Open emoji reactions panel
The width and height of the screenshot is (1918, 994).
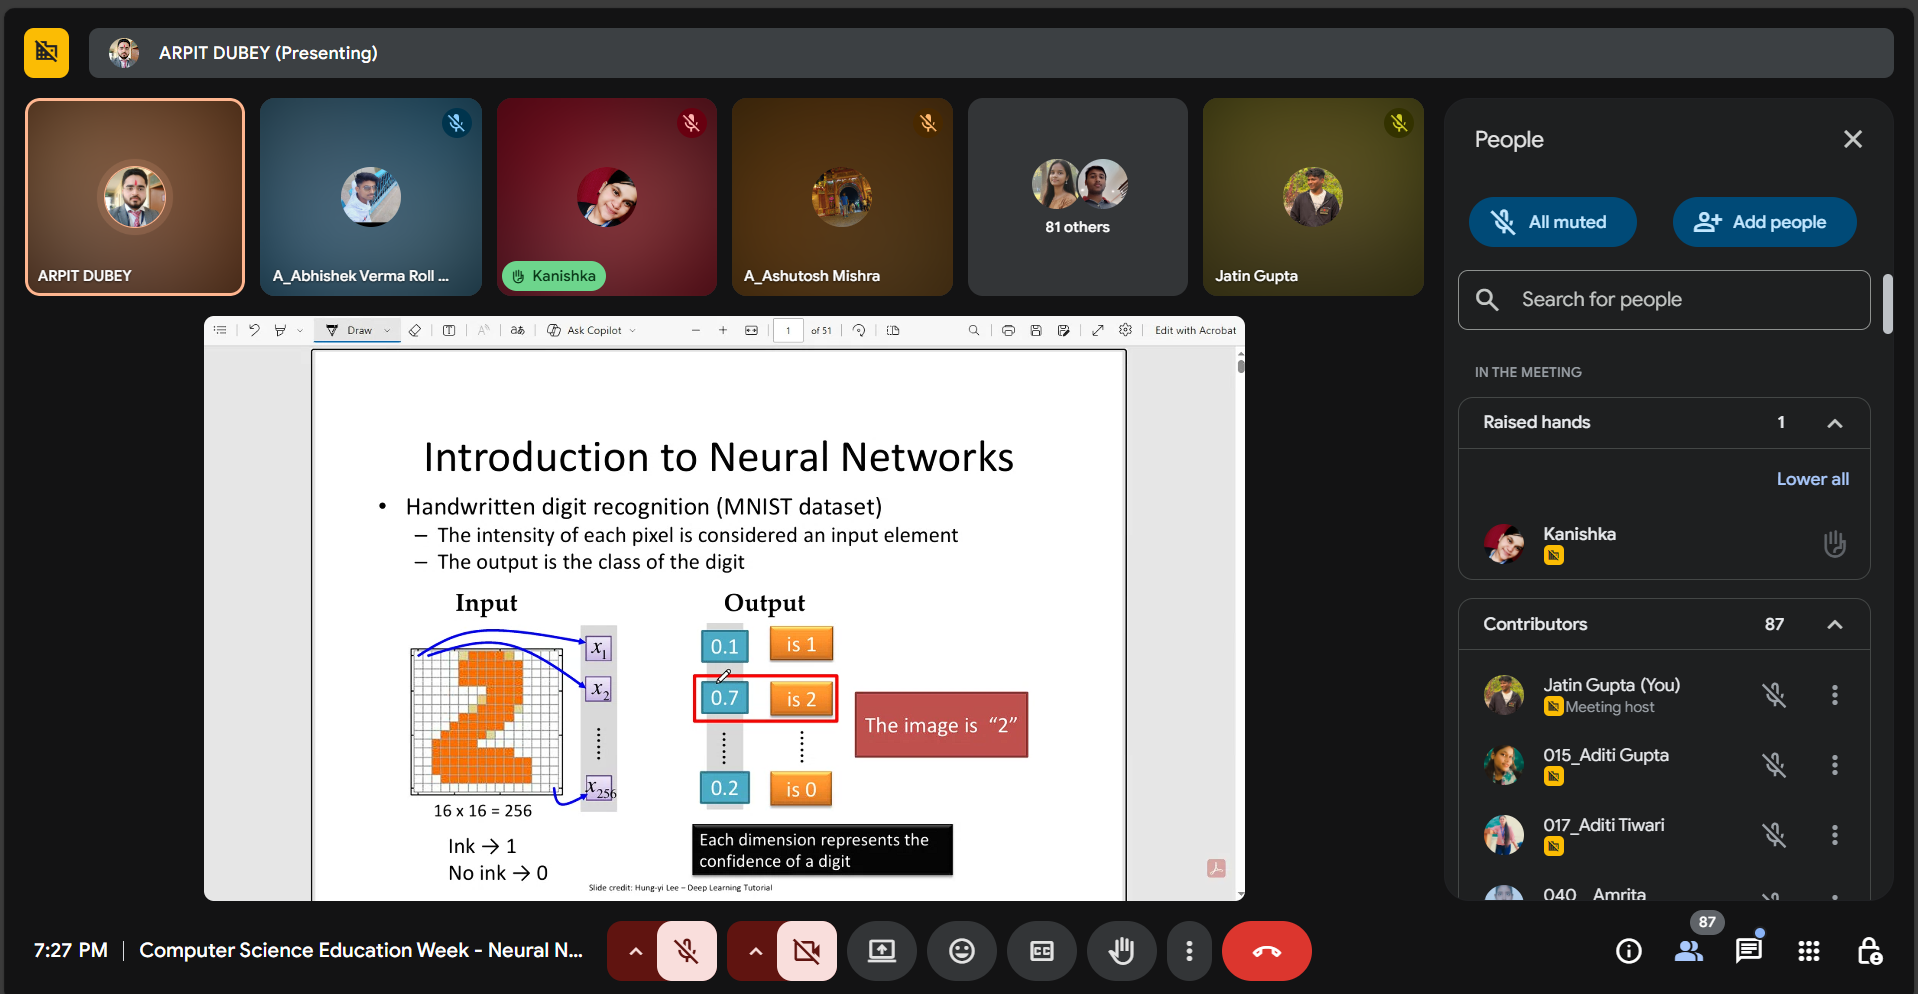click(961, 951)
